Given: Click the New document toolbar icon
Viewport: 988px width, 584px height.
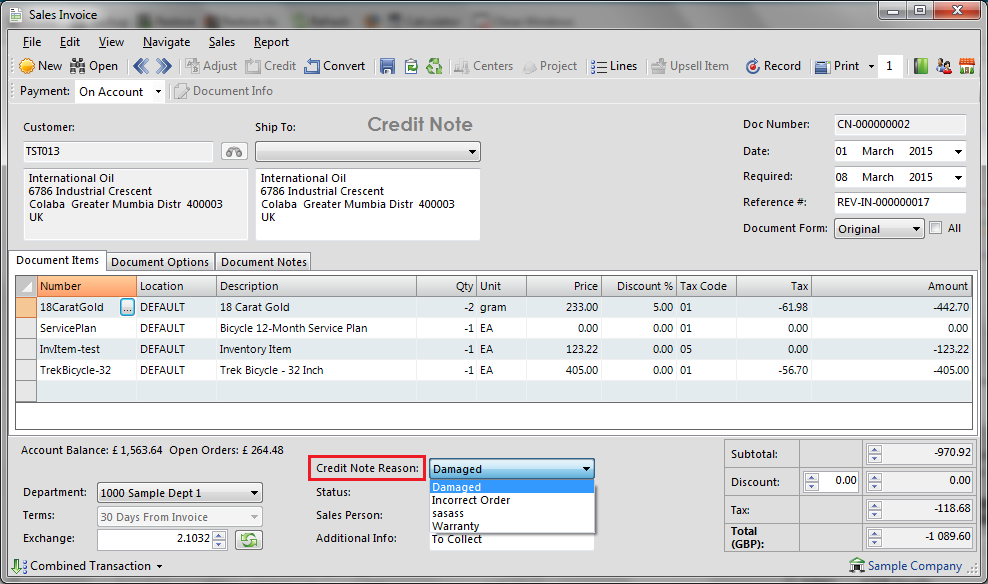Looking at the screenshot, I should click(40, 66).
